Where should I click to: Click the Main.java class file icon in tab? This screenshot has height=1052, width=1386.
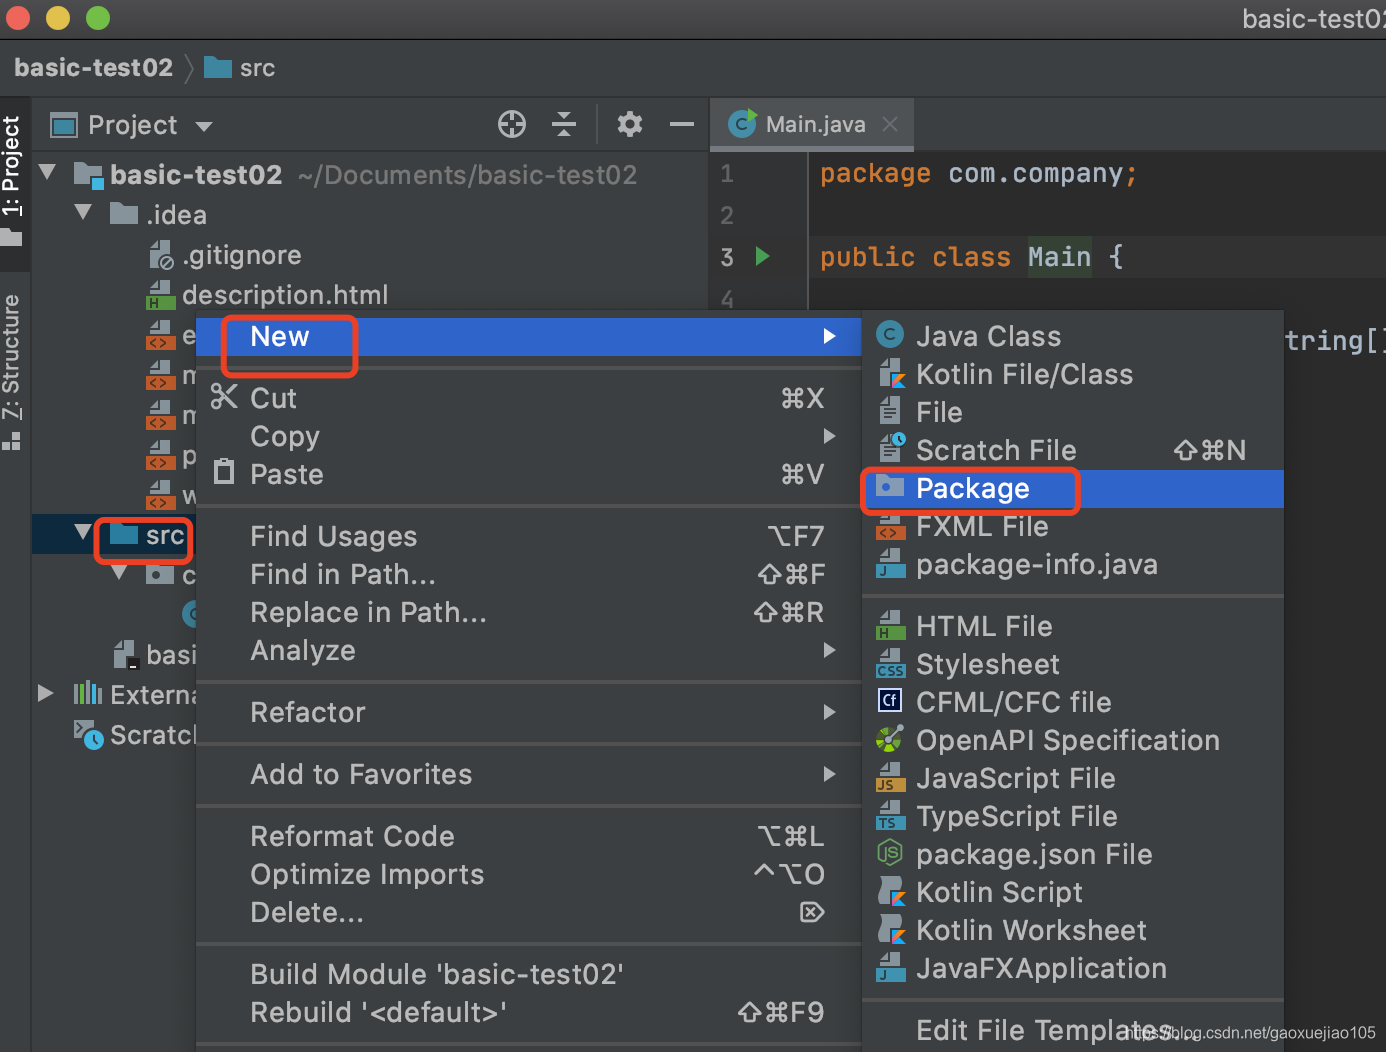coord(742,123)
